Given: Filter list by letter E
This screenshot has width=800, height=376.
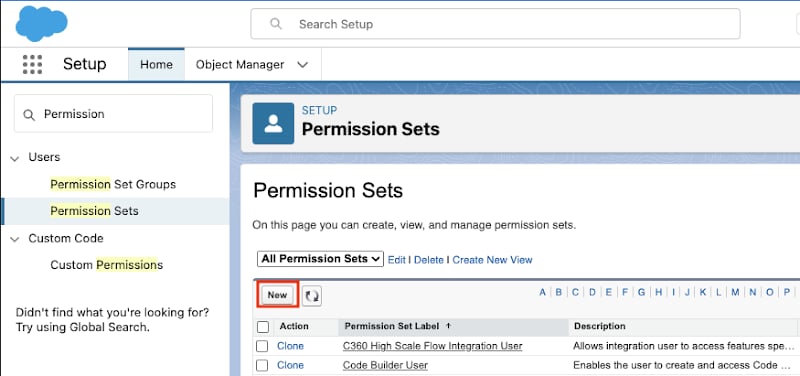Looking at the screenshot, I should [x=609, y=292].
